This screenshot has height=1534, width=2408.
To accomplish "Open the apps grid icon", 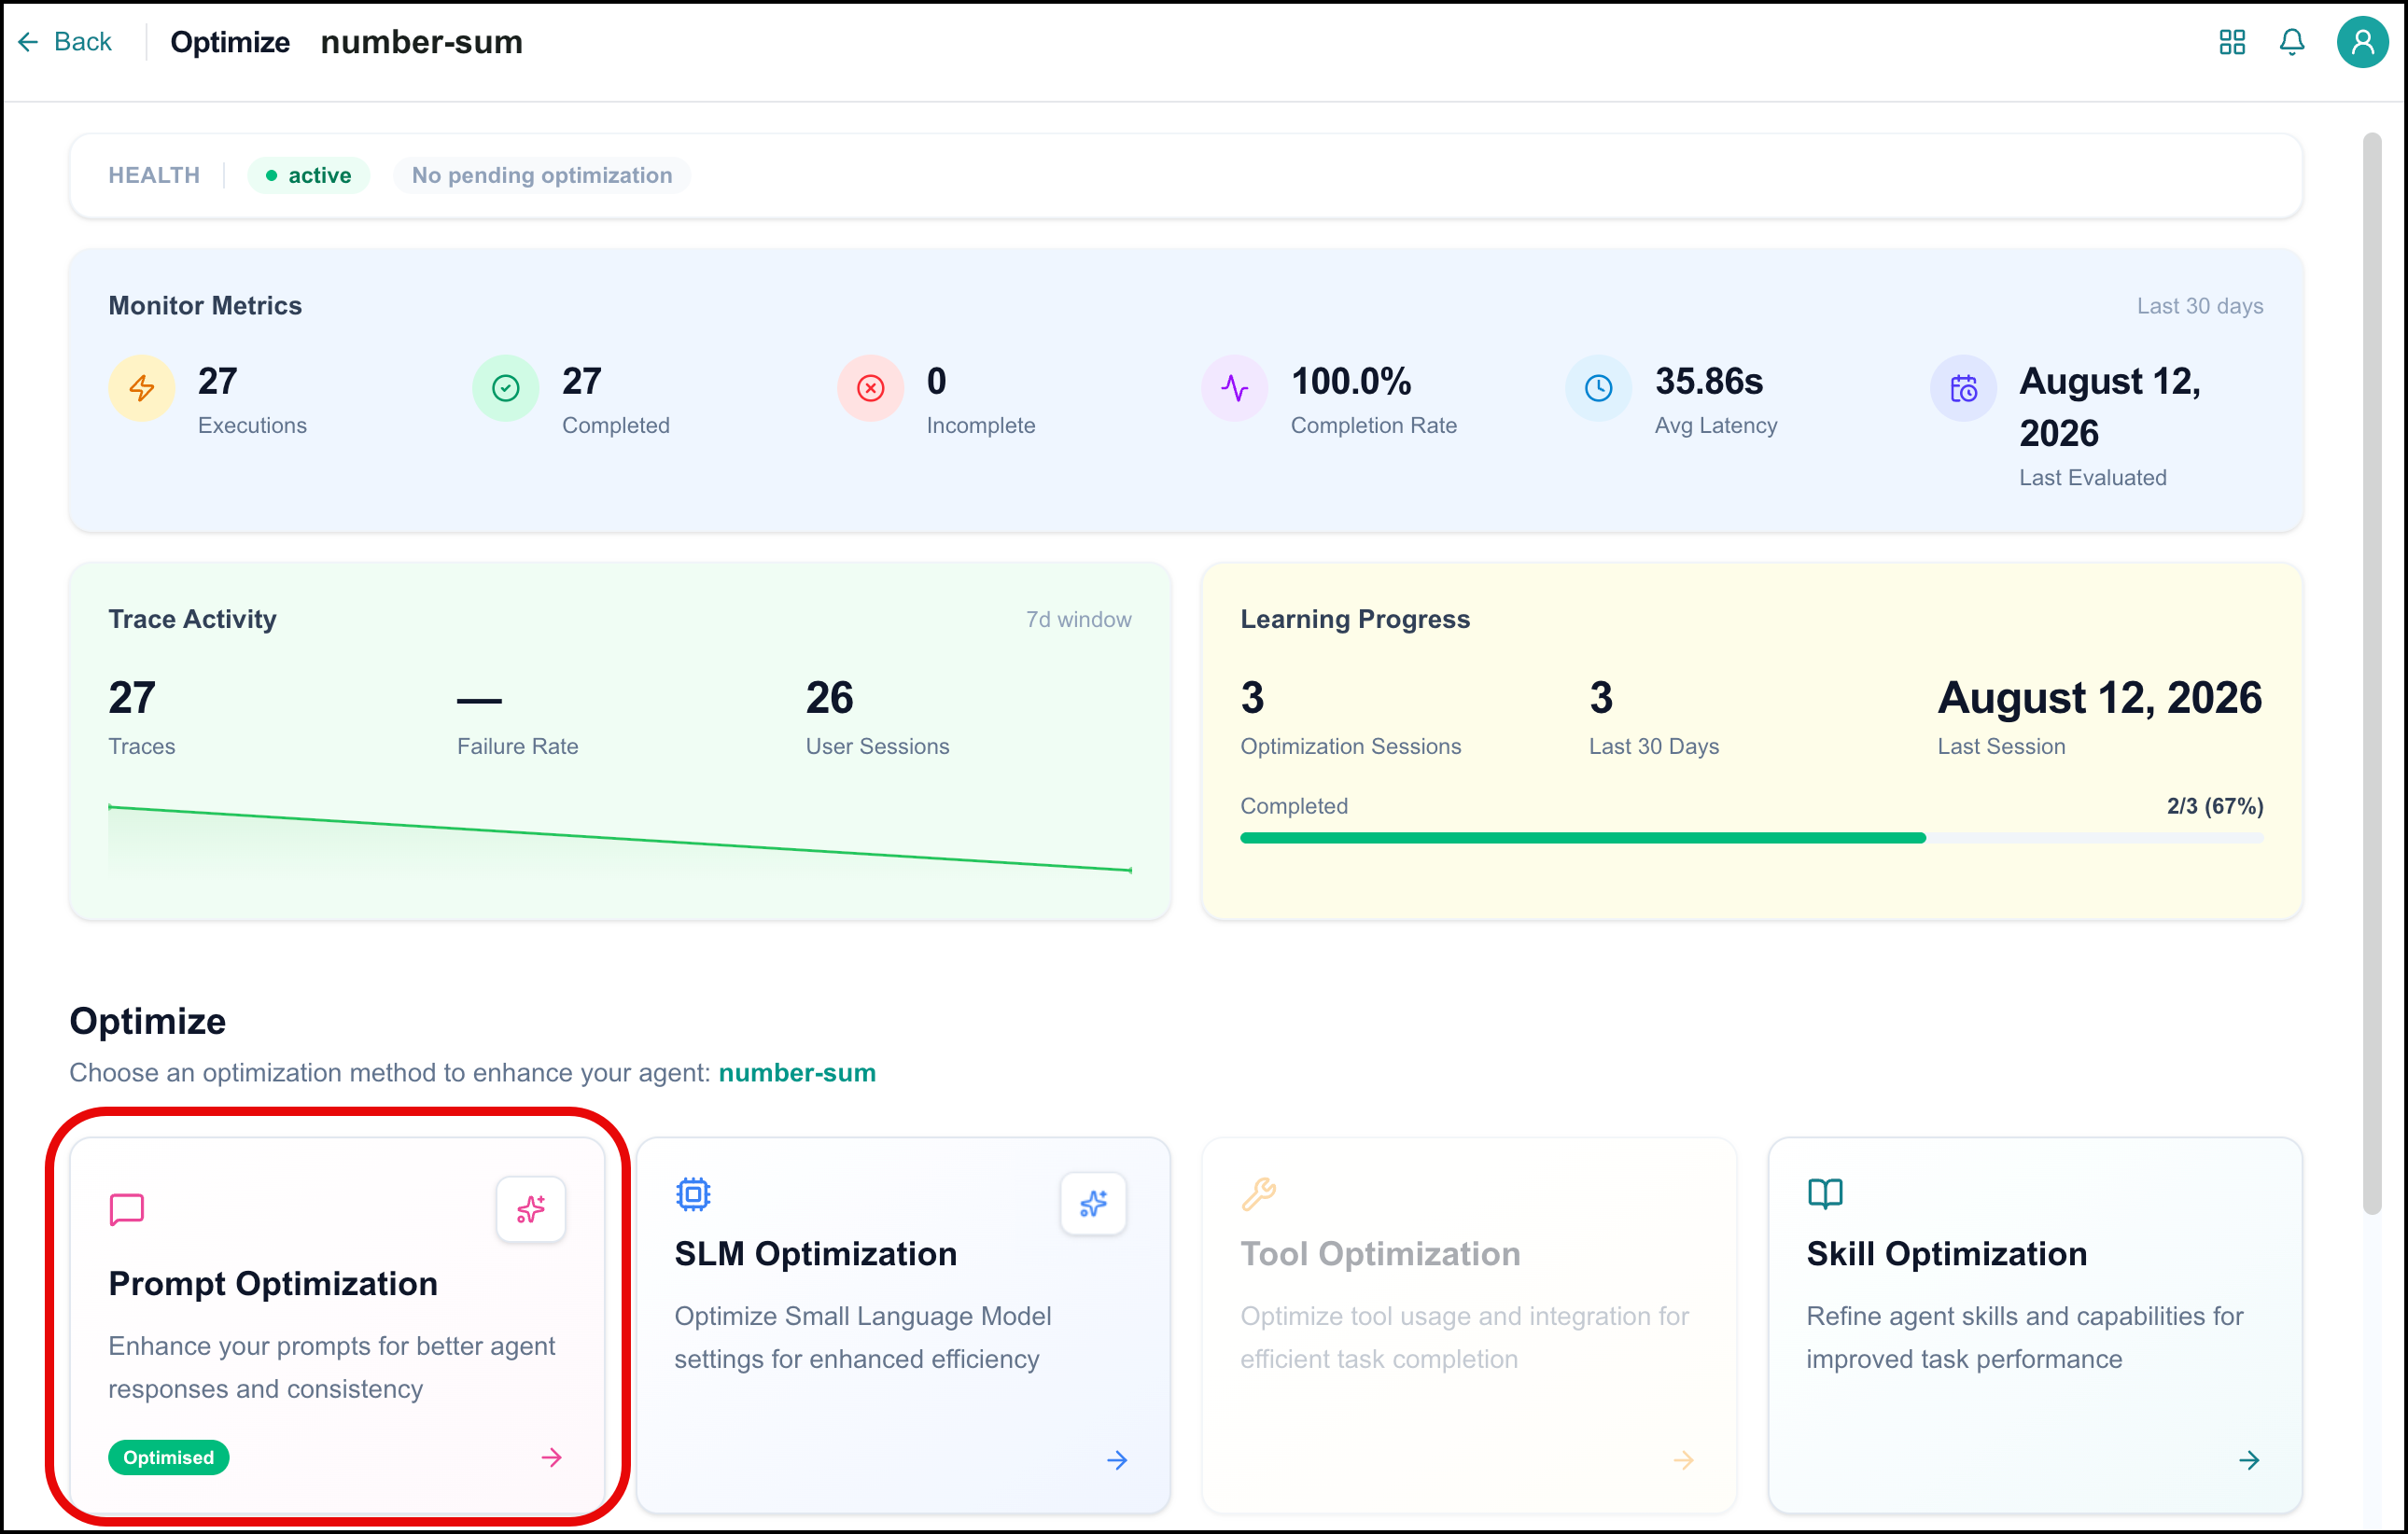I will 2232,42.
